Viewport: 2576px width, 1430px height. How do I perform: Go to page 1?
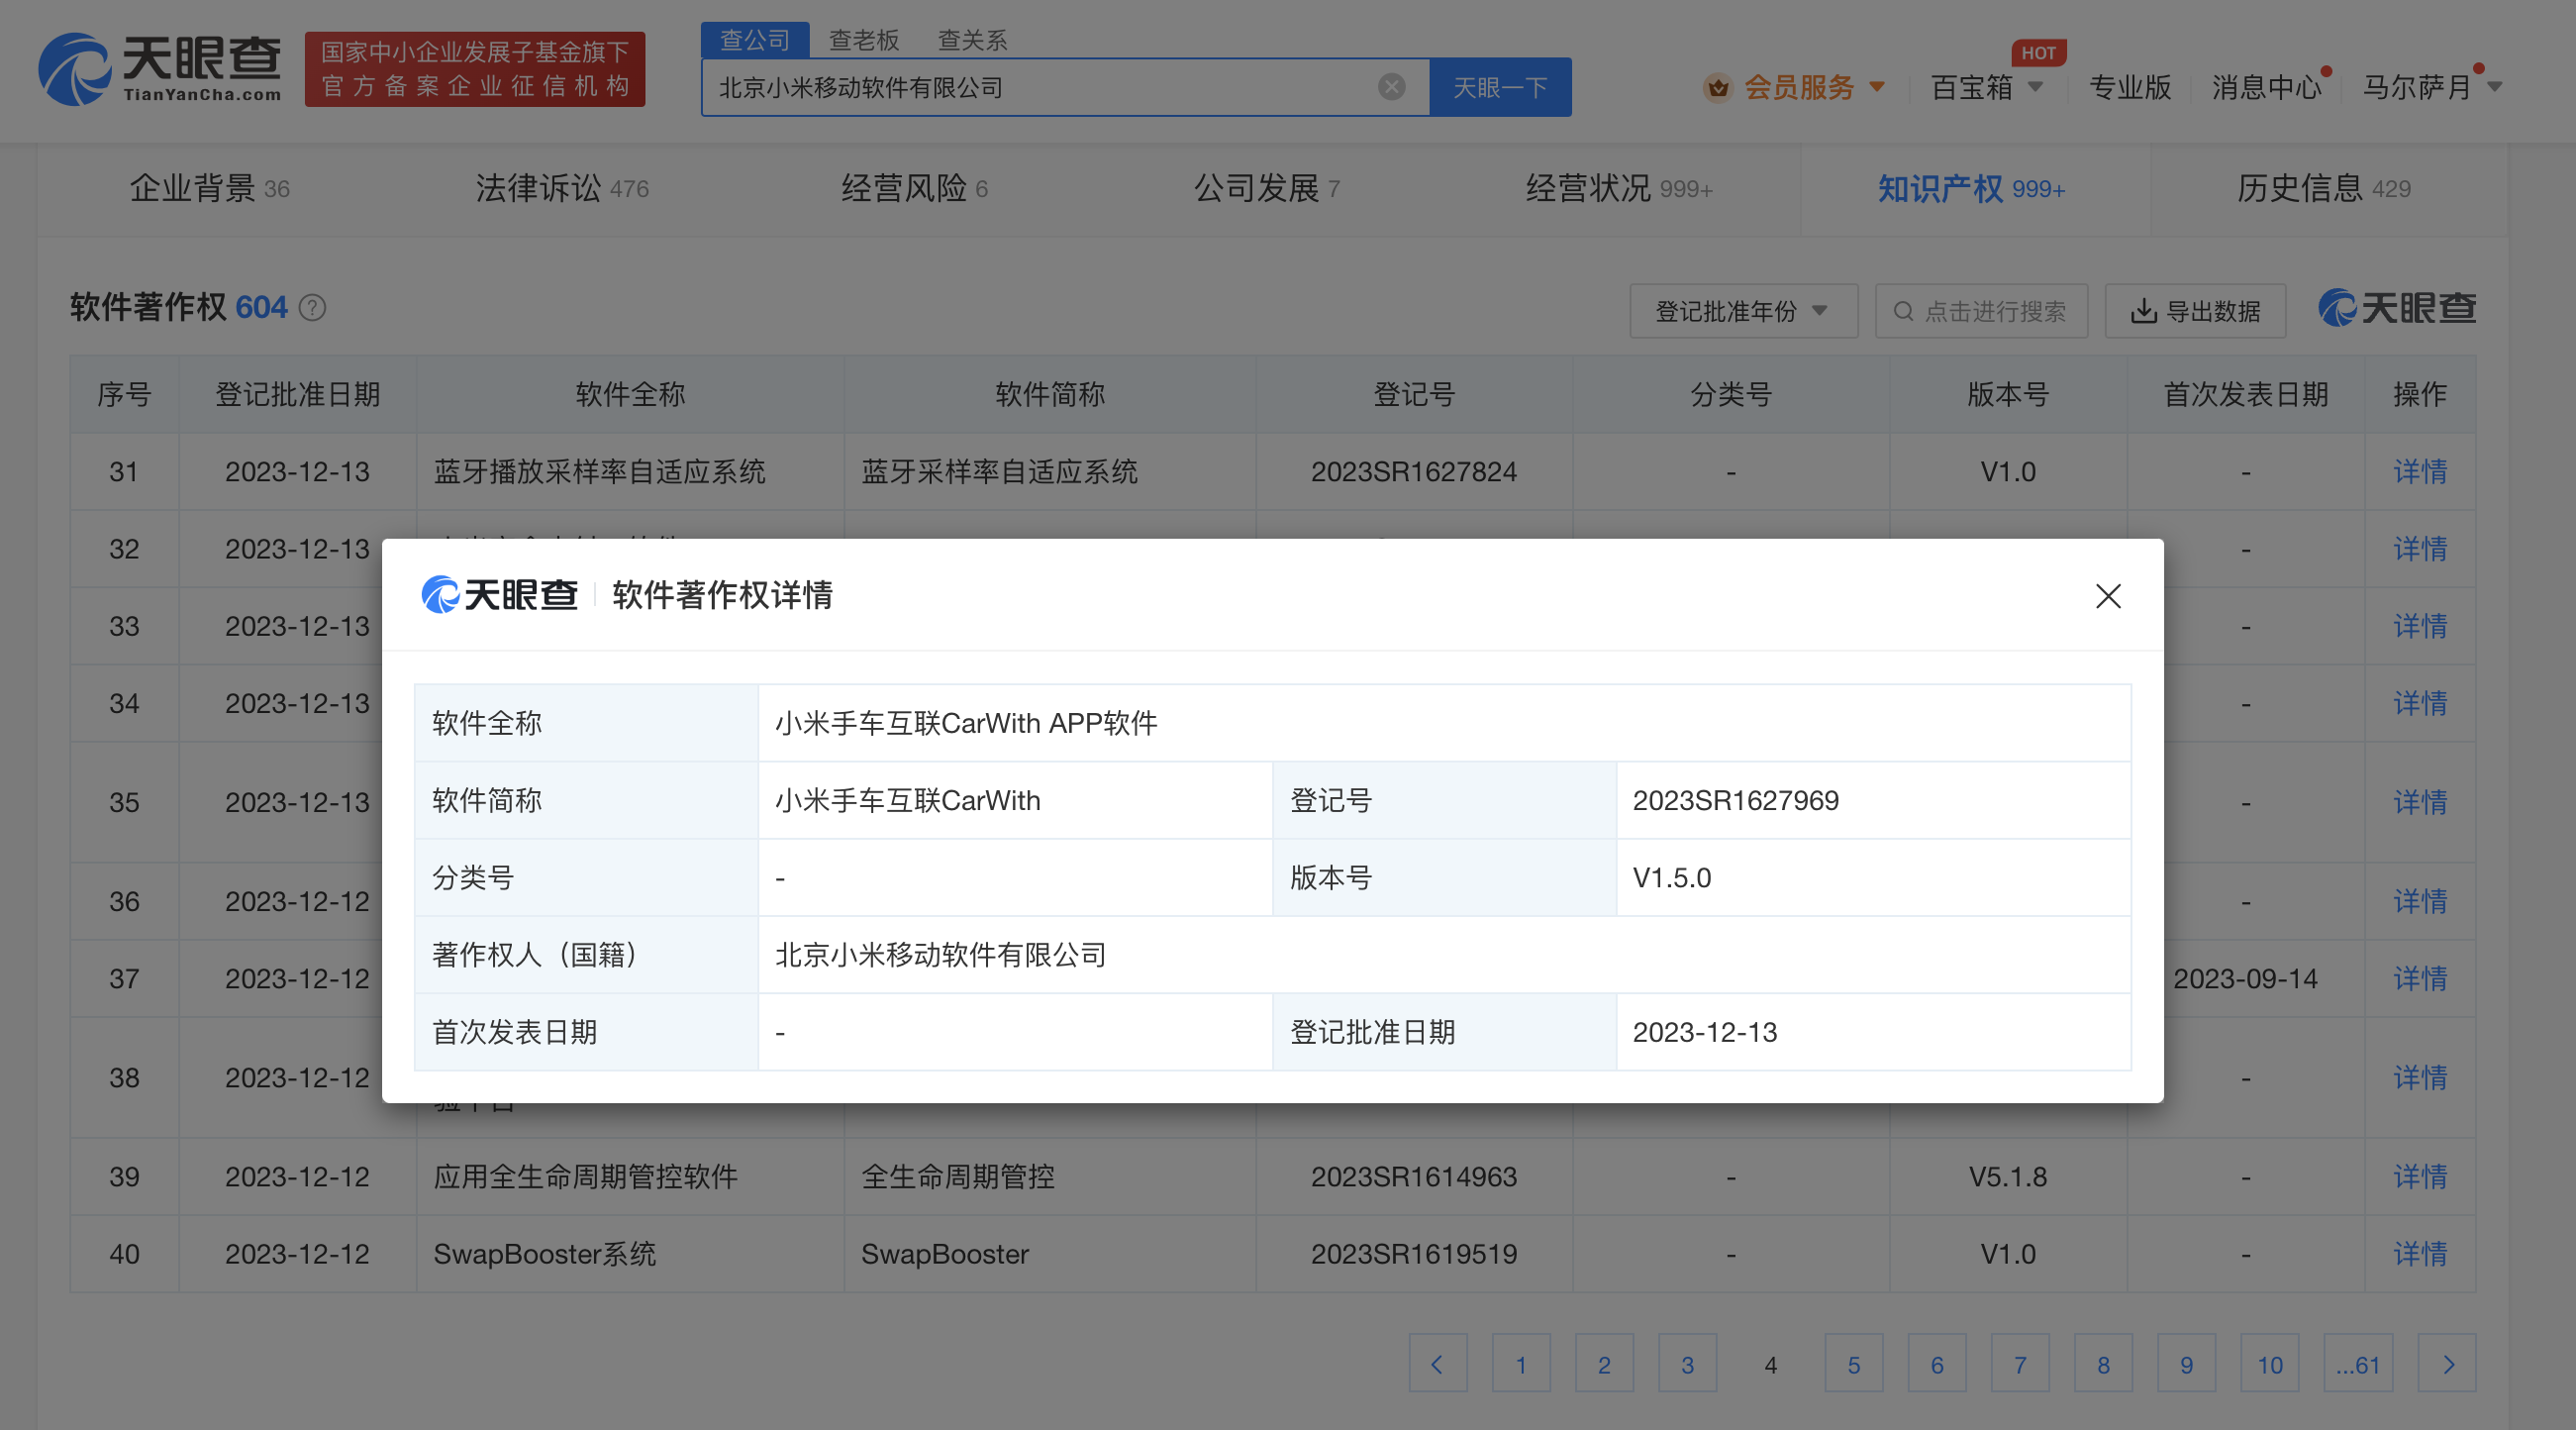click(1521, 1364)
